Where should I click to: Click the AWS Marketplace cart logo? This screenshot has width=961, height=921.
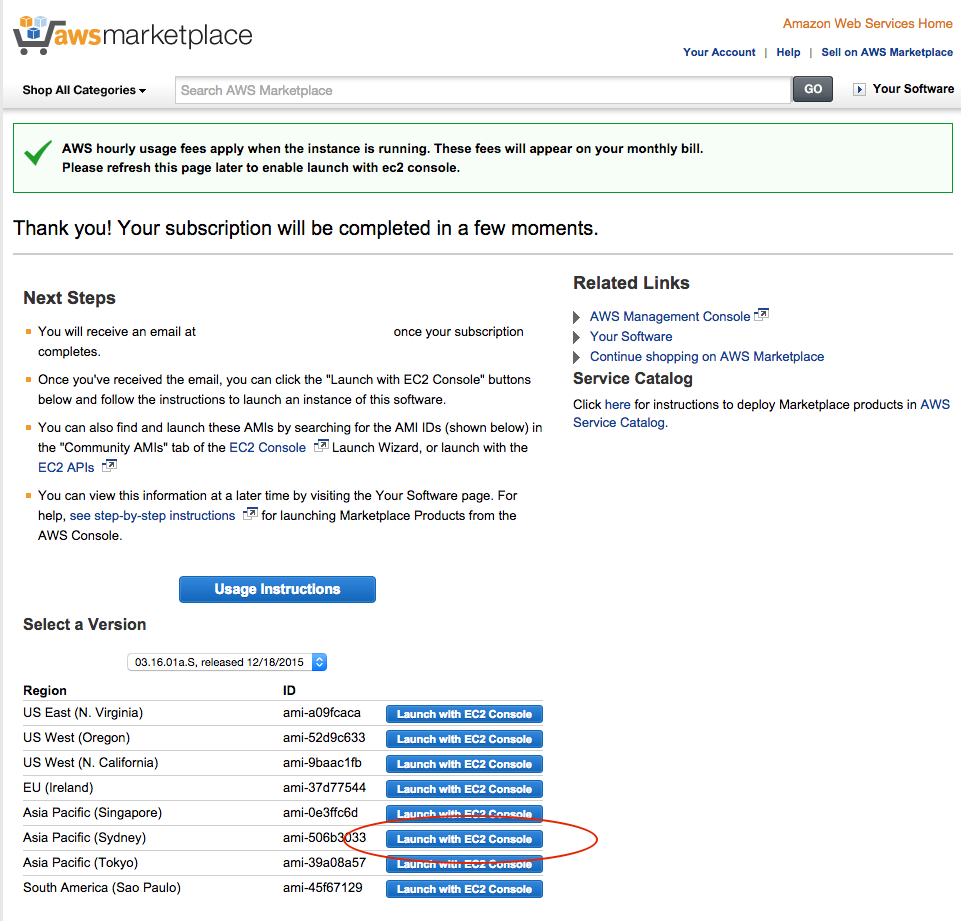132,35
